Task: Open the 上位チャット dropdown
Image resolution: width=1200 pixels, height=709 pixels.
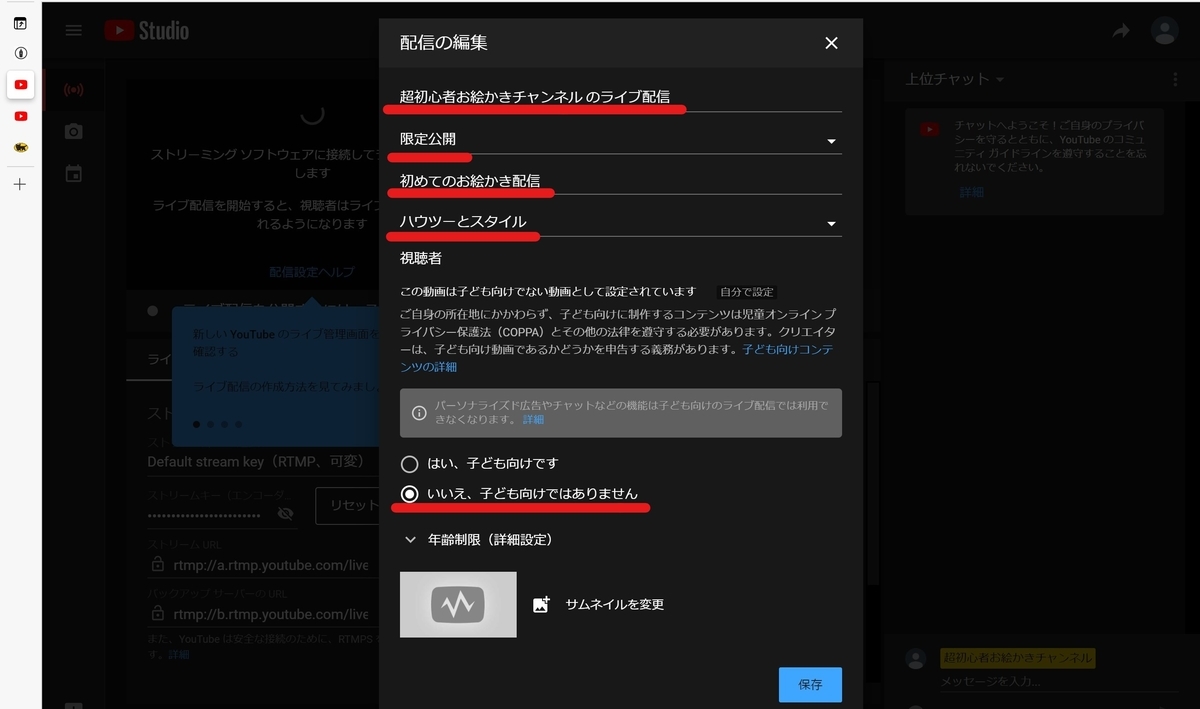Action: click(955, 79)
